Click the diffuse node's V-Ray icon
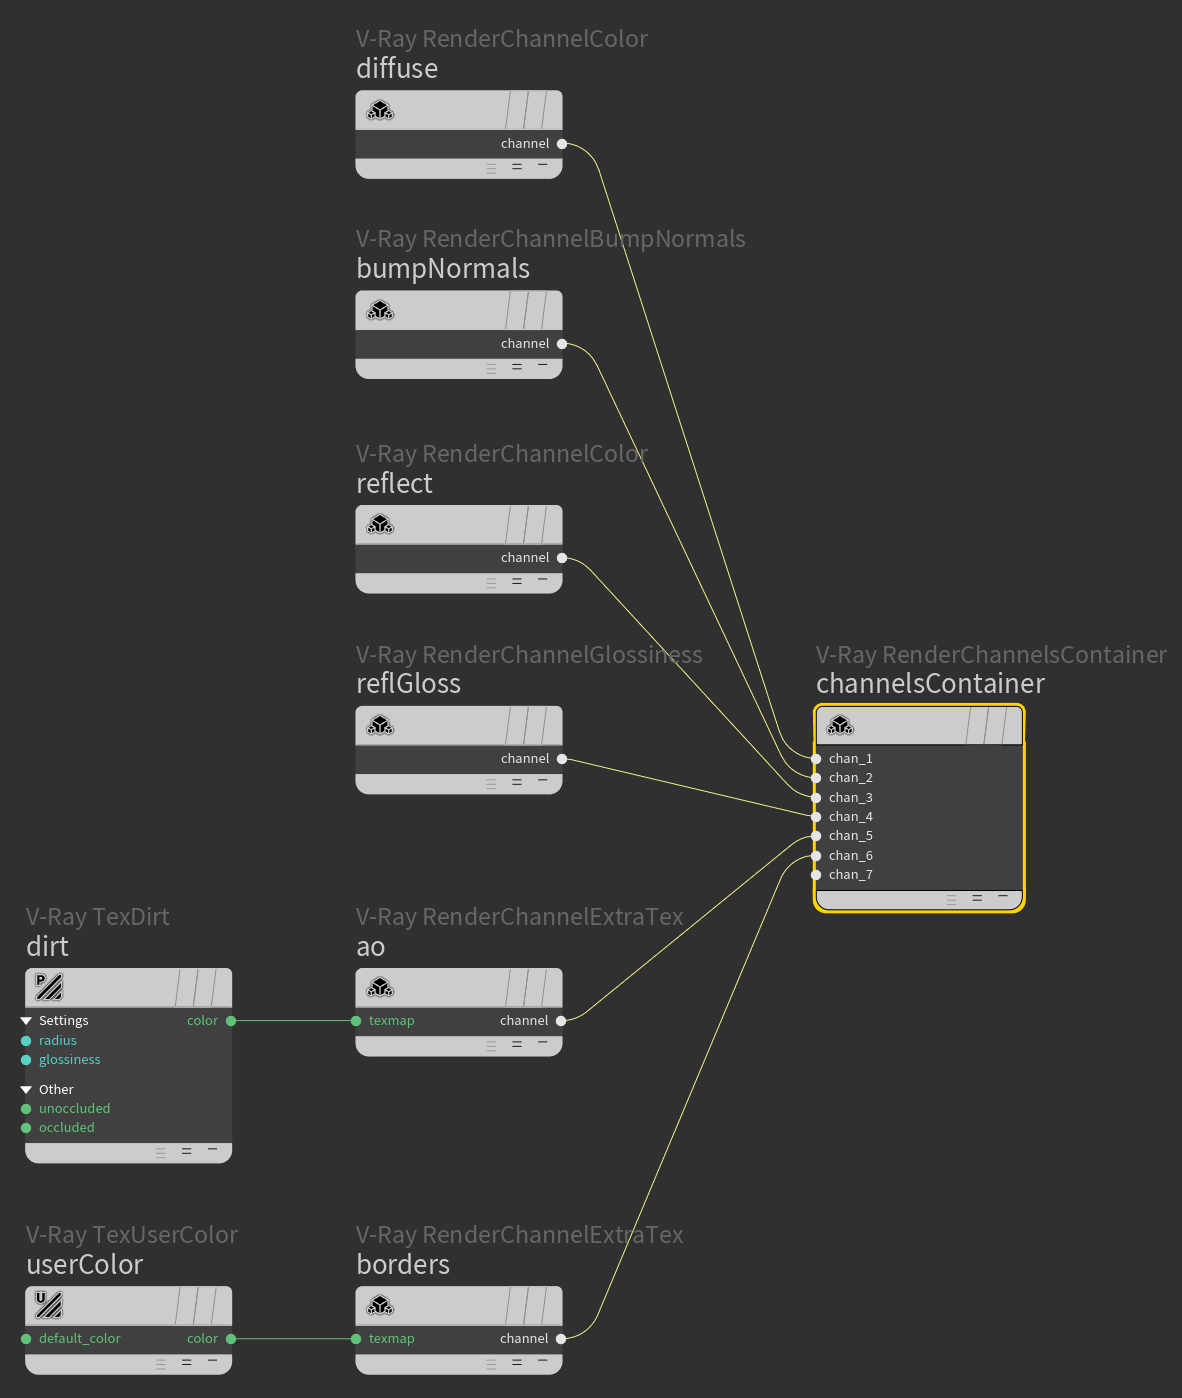This screenshot has height=1398, width=1182. (380, 110)
